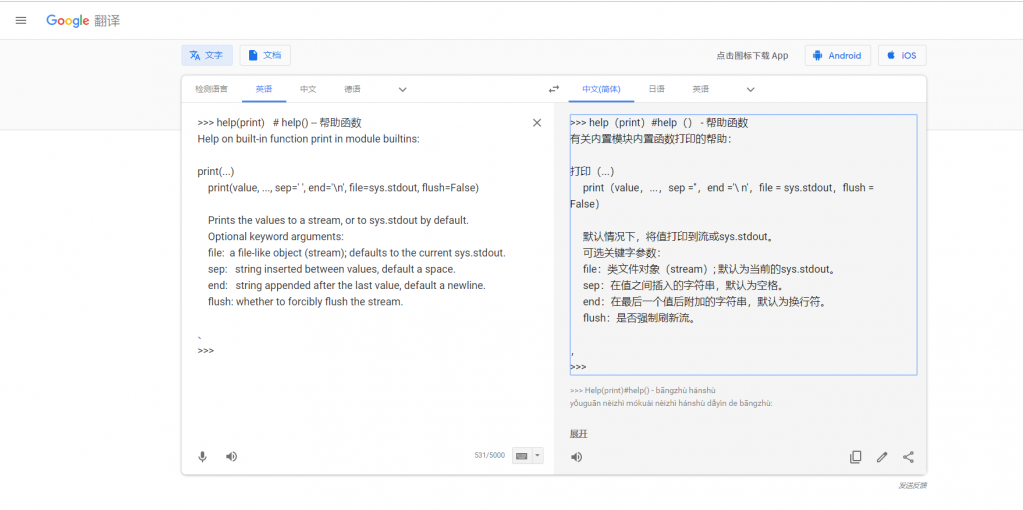The image size is (1023, 510).
Task: Share the translation via share icon
Action: [908, 457]
